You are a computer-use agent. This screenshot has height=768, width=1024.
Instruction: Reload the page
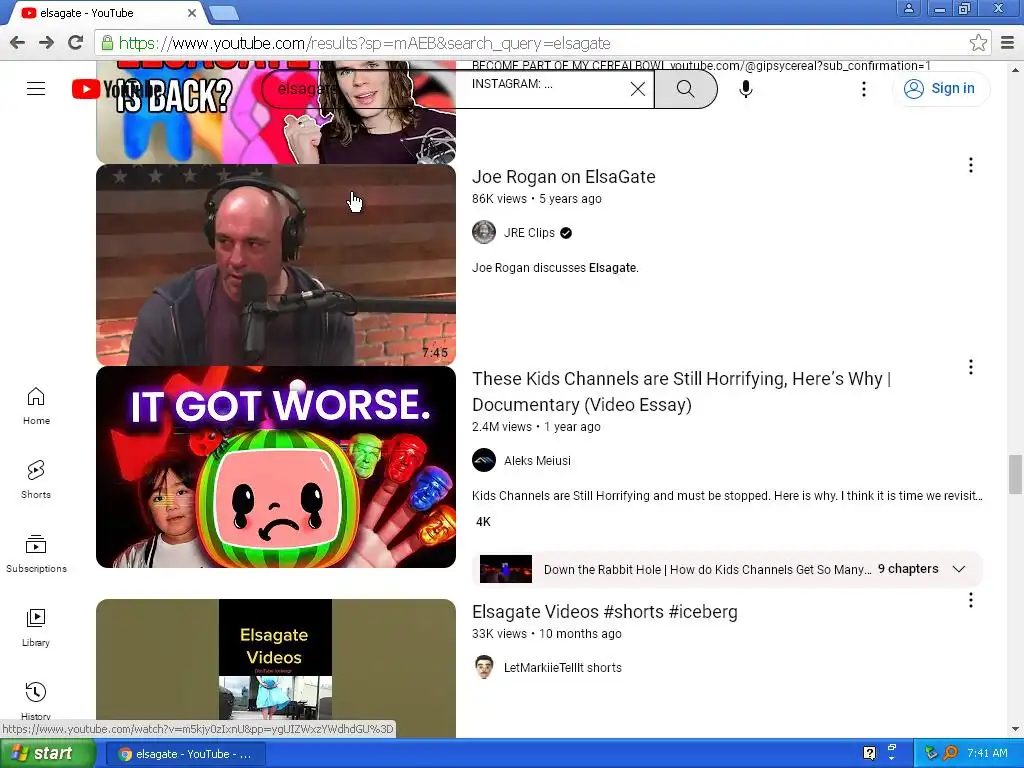click(76, 43)
